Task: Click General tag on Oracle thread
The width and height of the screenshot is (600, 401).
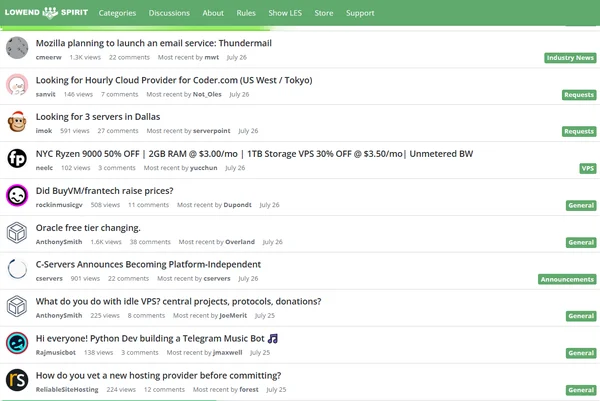Action: click(581, 242)
